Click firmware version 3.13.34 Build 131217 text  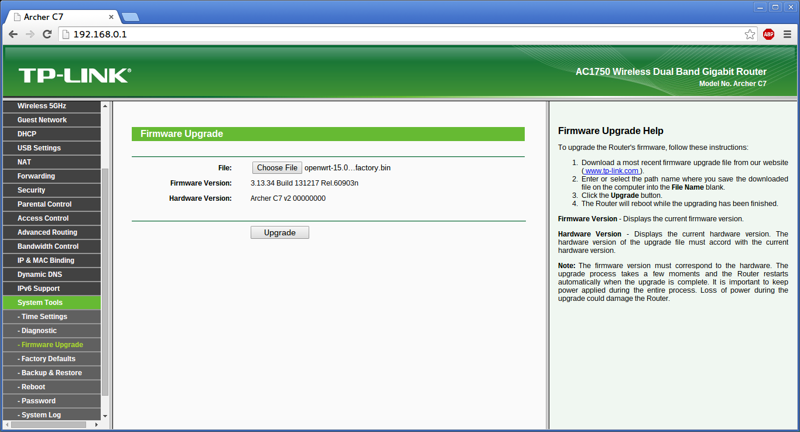pos(304,183)
